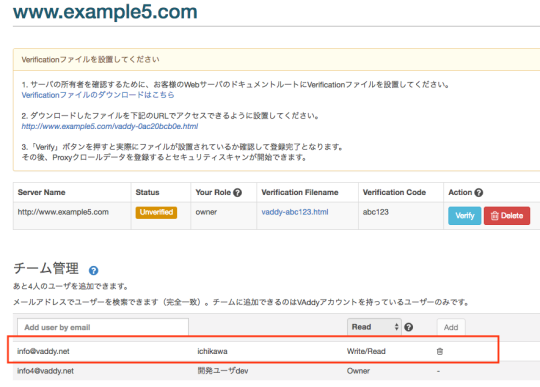Click the abc123 verification code
The image size is (540, 387).
point(376,212)
